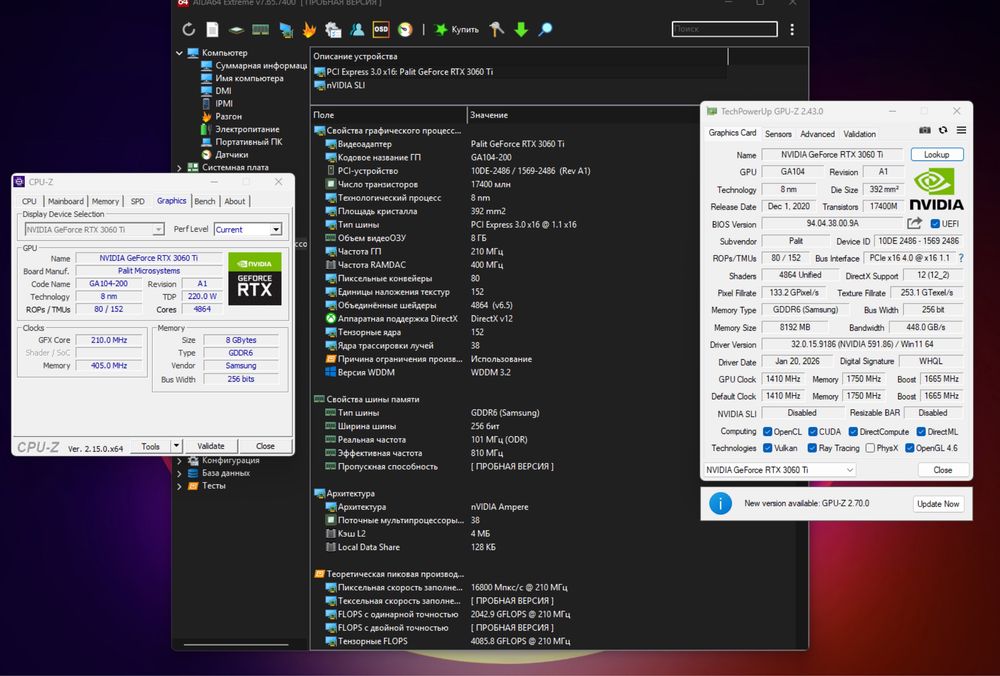This screenshot has height=676, width=1000.
Task: Expand the Тесты tree node
Action: (x=179, y=486)
